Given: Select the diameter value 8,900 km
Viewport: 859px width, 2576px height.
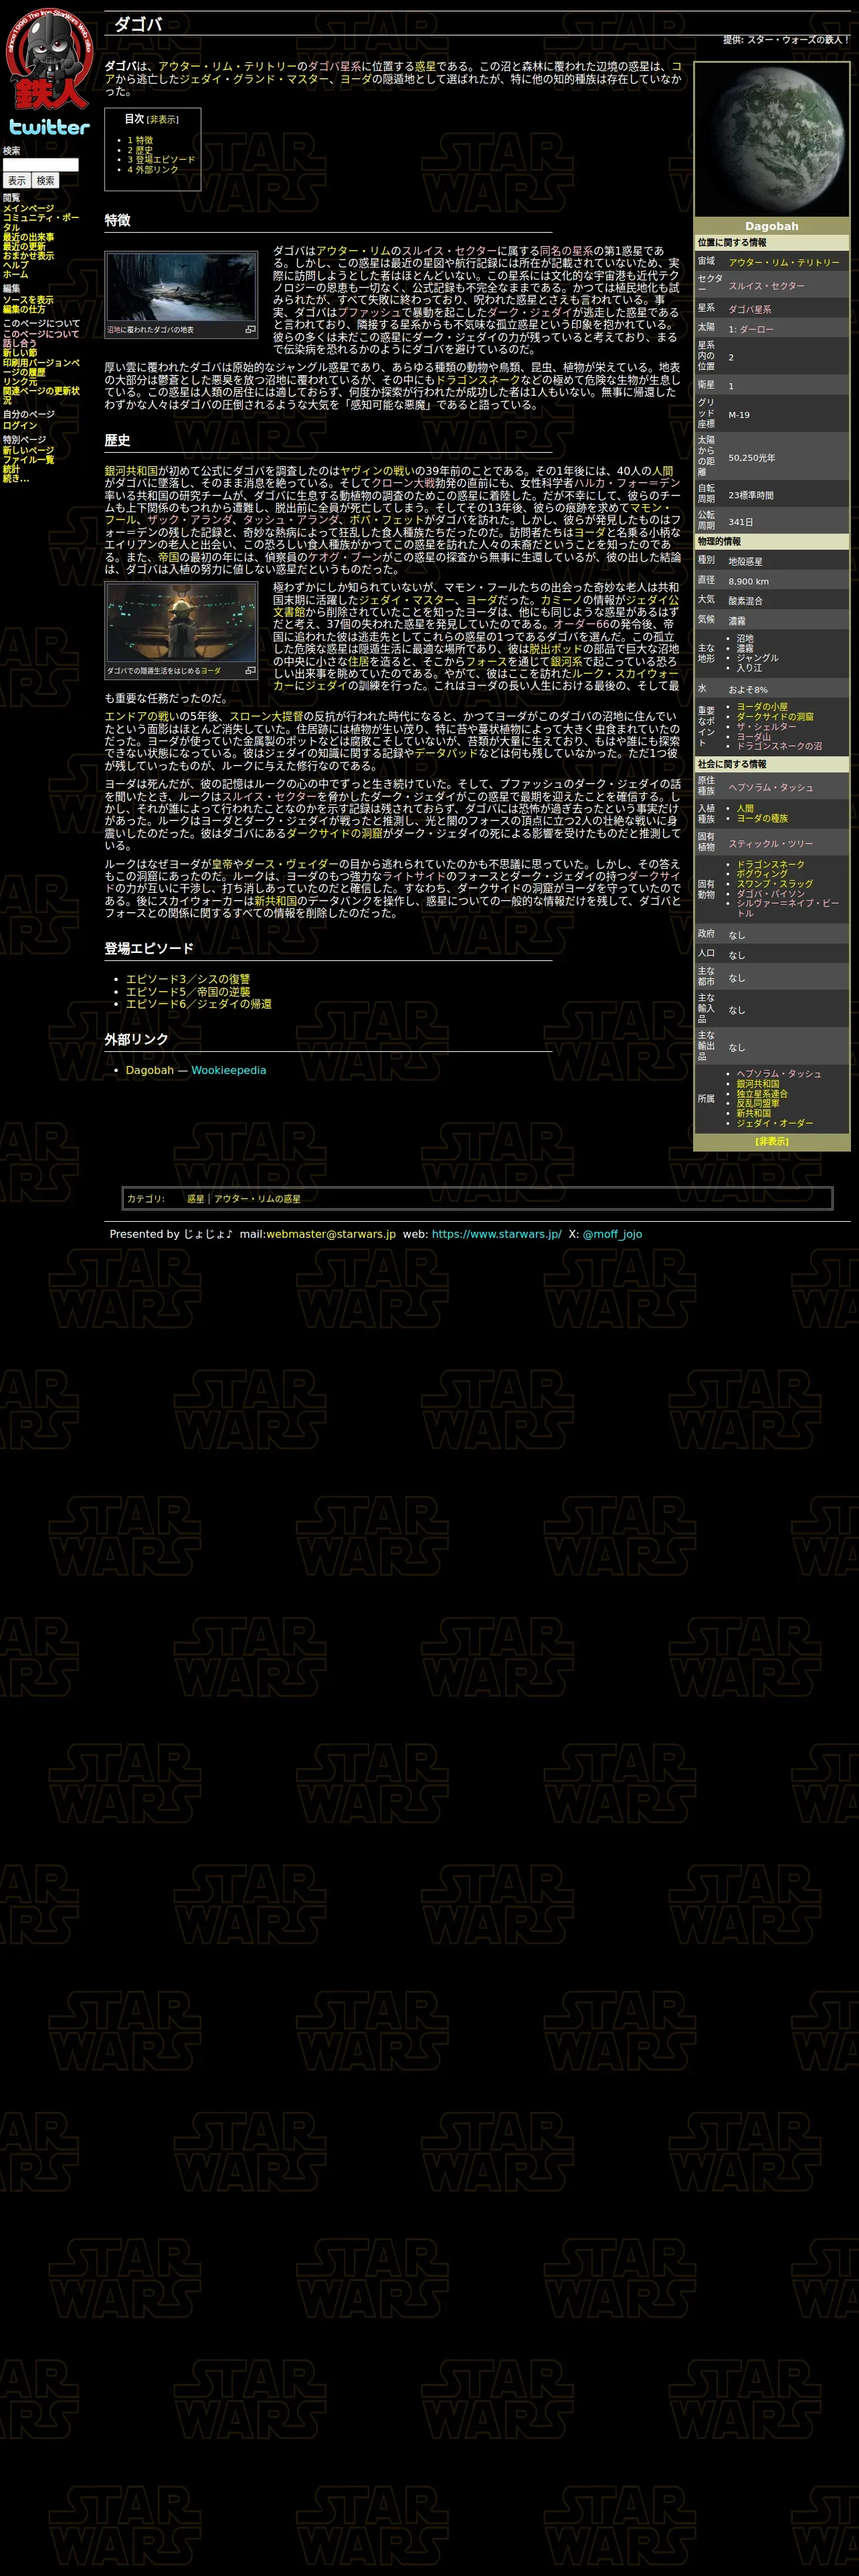Looking at the screenshot, I should [x=748, y=581].
